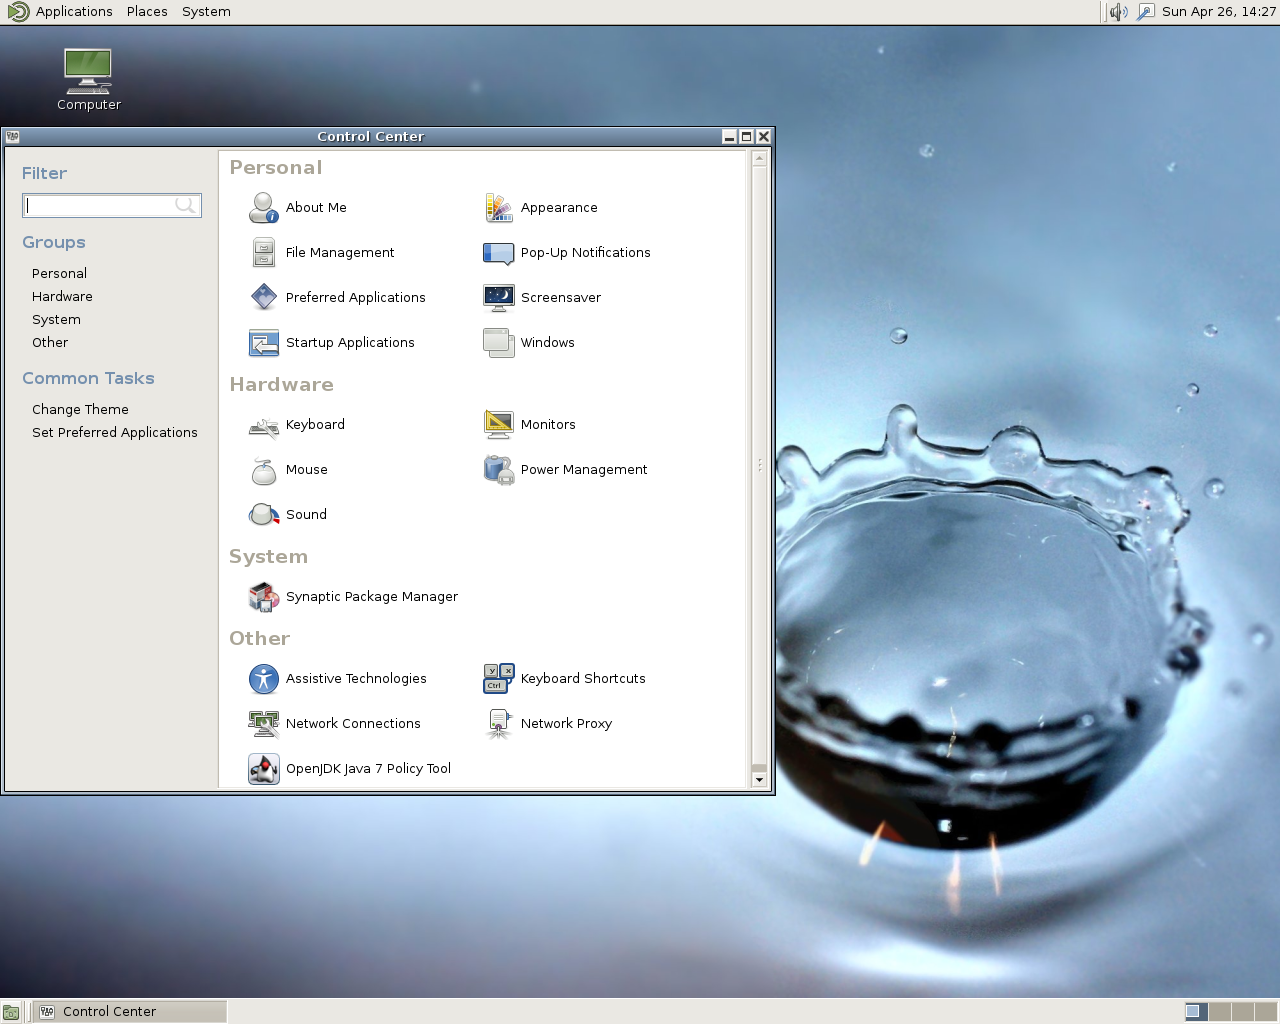Open the Places menu

147,12
